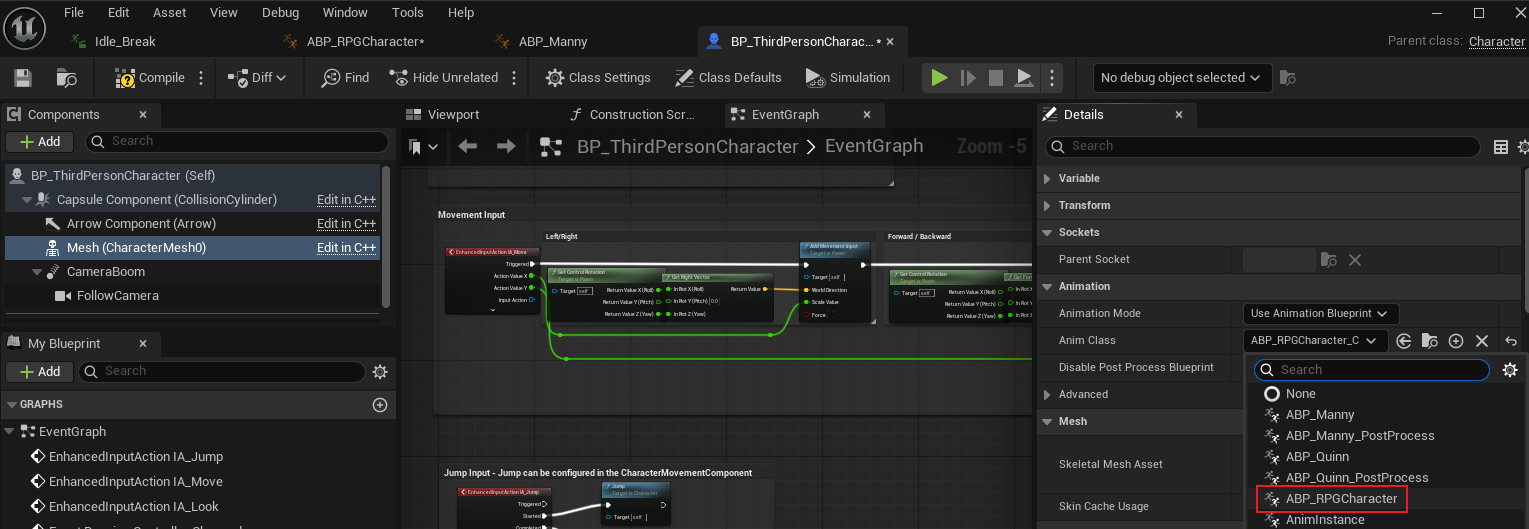This screenshot has height=529, width=1529.
Task: Stop the play session
Action: [996, 78]
